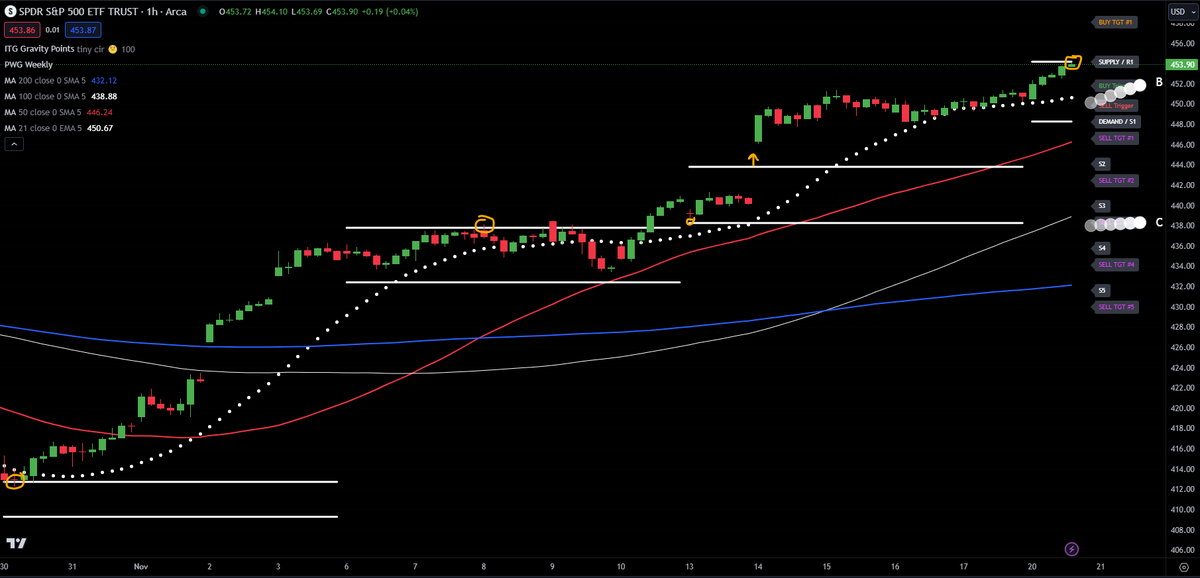1200x578 pixels.
Task: Click the SELL TGT #1 label
Action: [x=1114, y=138]
